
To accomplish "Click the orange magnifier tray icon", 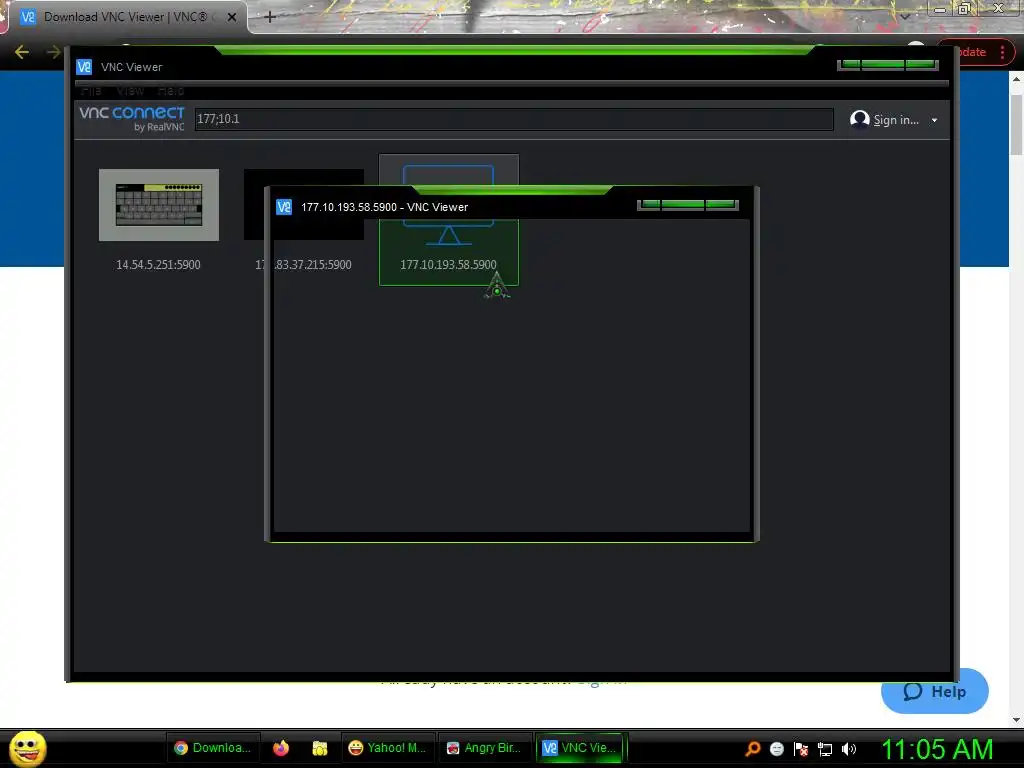I will click(x=753, y=748).
